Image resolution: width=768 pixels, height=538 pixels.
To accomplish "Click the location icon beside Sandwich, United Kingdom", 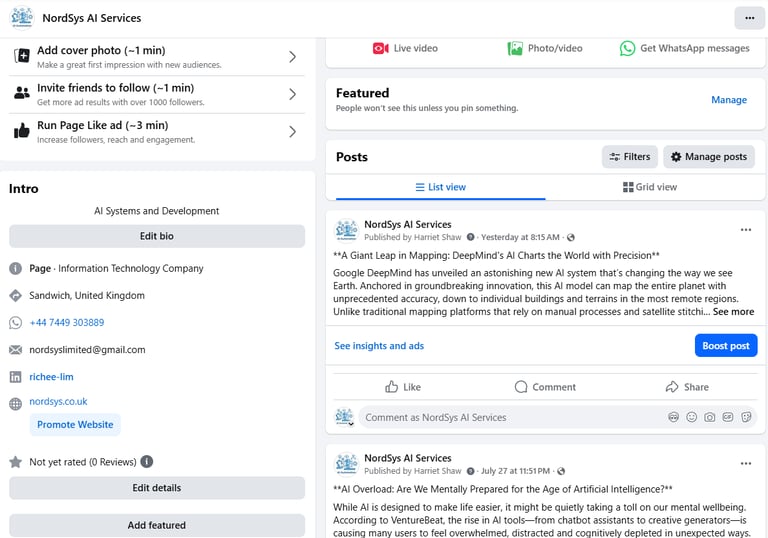I will tap(16, 295).
